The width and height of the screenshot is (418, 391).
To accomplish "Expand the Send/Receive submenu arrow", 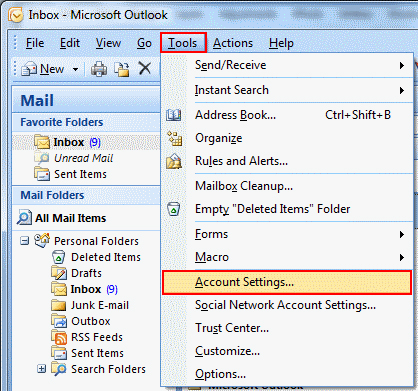I will [402, 65].
